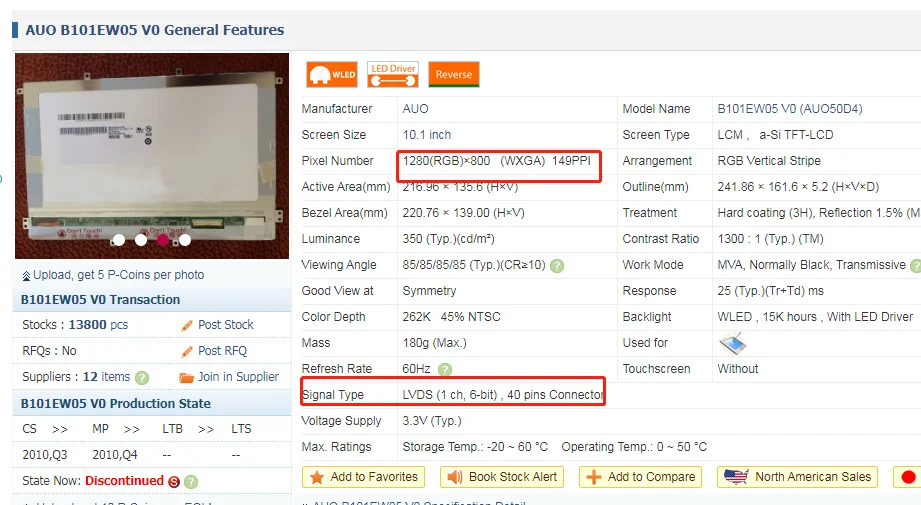Click B101EW05 V0 Production State header
The height and width of the screenshot is (505, 921).
[116, 403]
